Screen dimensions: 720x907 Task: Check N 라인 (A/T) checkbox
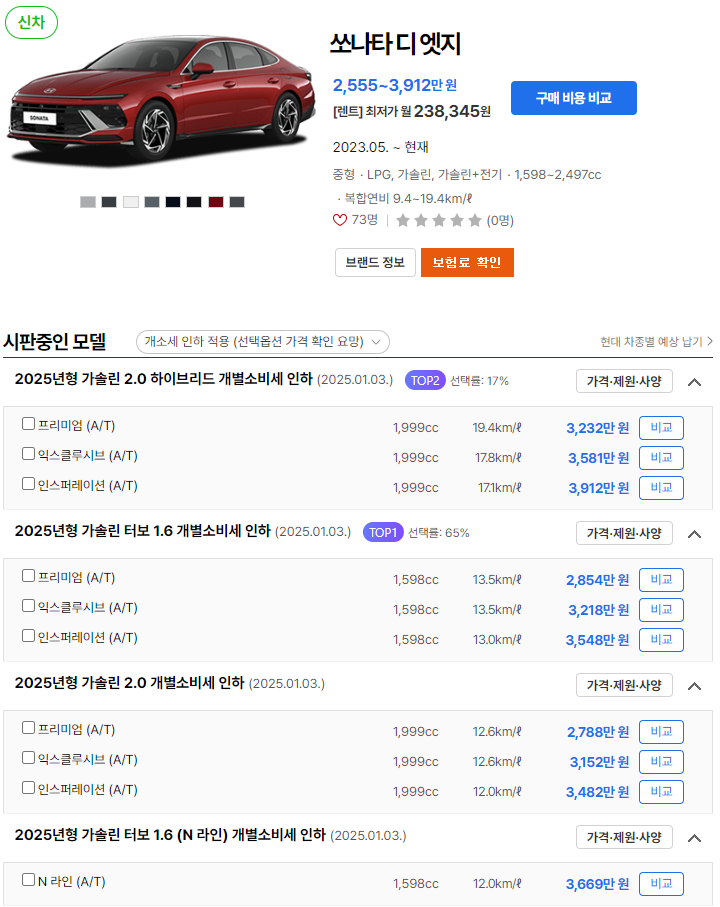point(28,880)
